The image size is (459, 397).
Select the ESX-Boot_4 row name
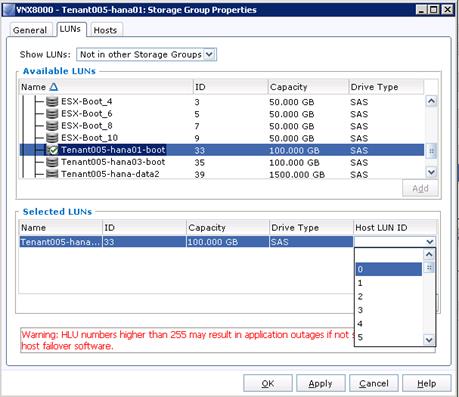pos(87,101)
